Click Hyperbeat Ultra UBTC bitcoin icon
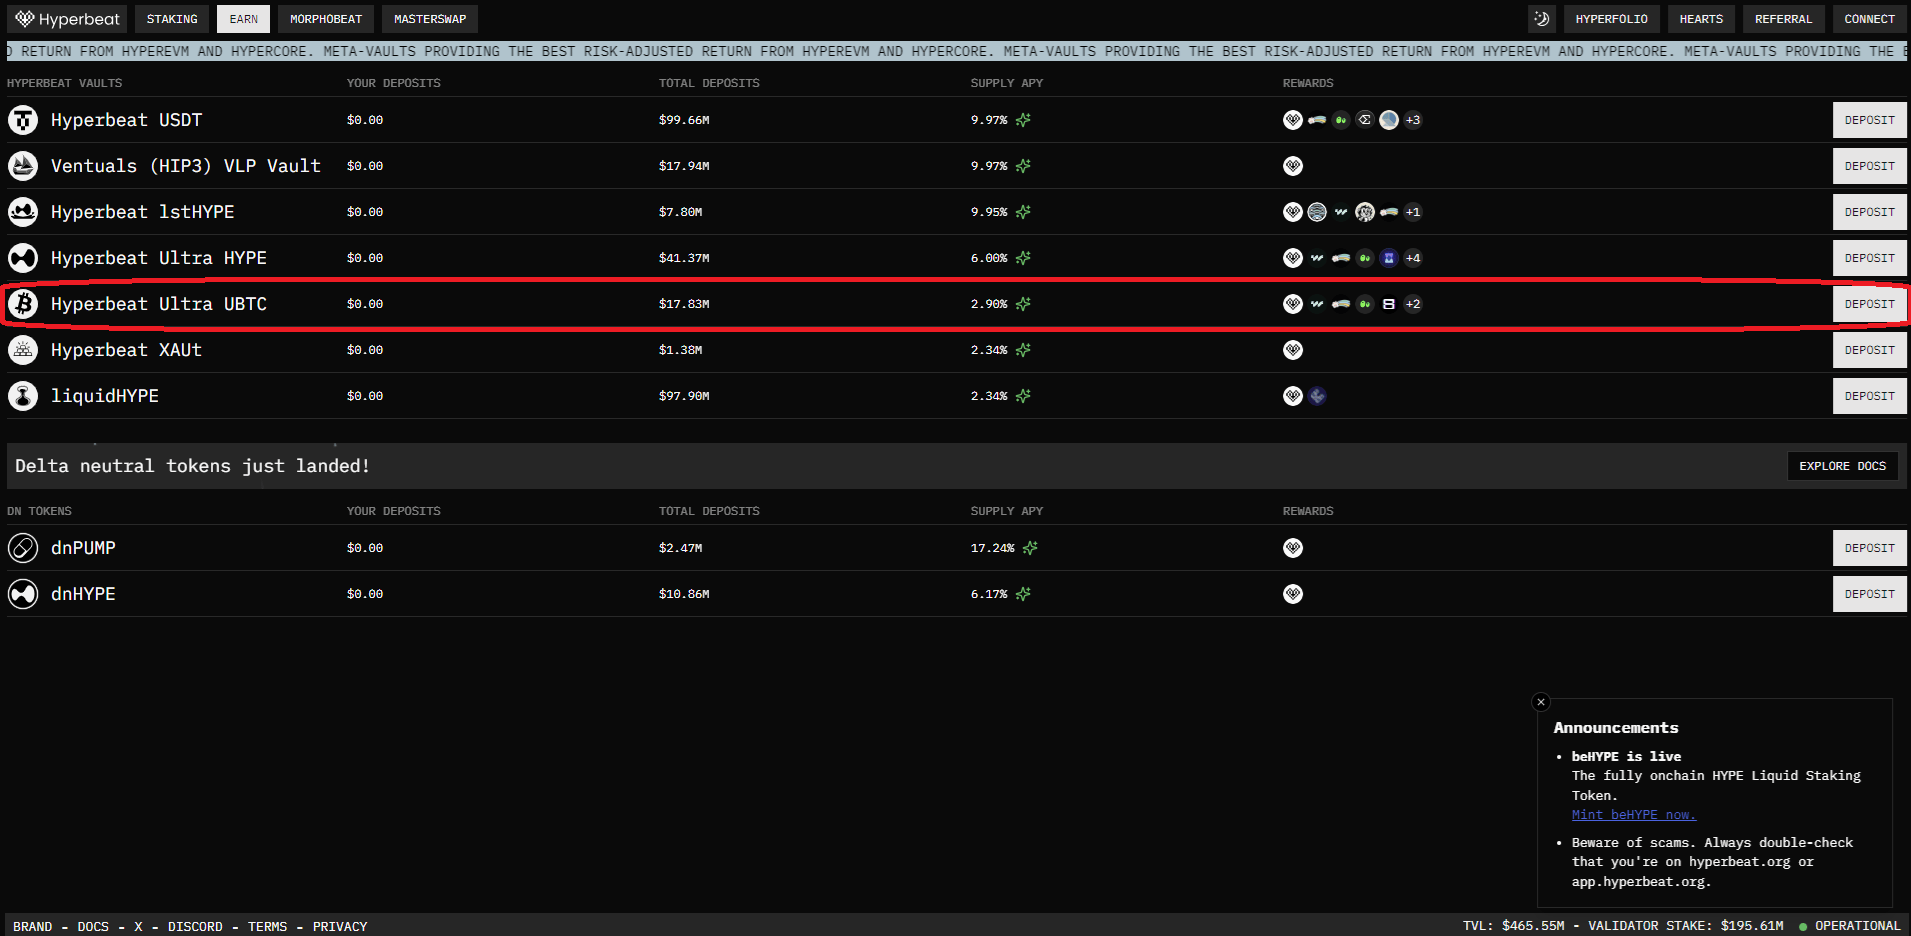1911x936 pixels. [23, 304]
